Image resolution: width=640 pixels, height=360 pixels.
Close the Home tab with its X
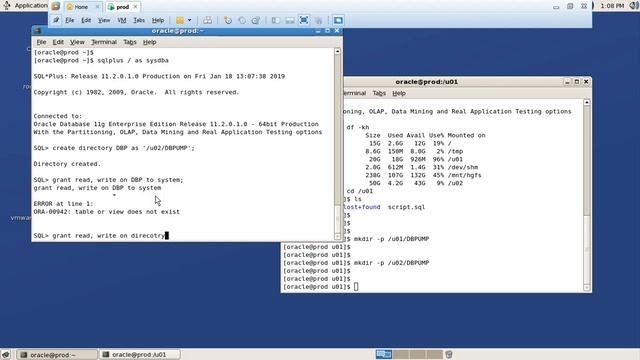[97, 7]
